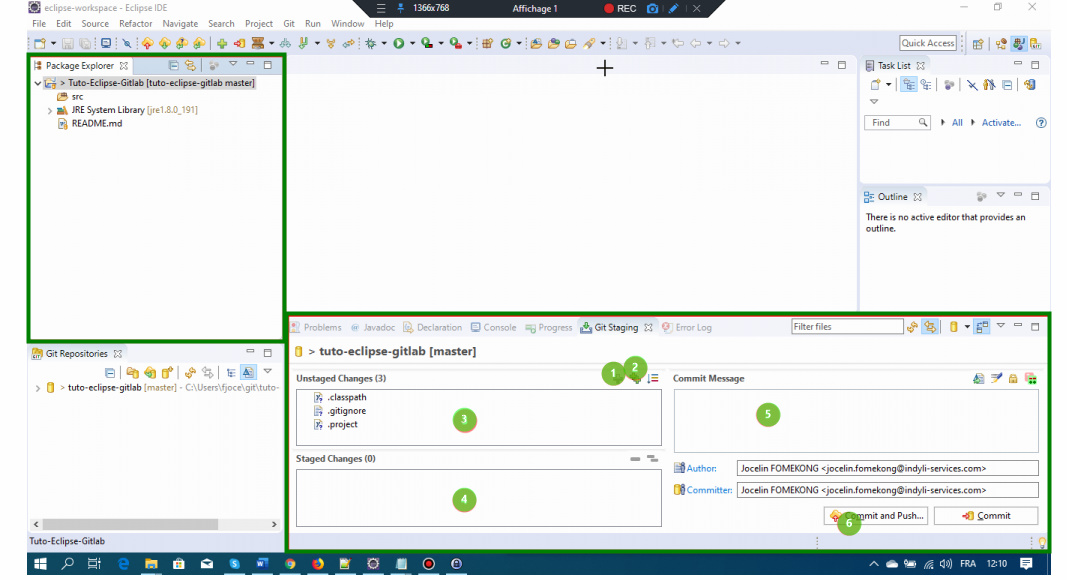Open the Git menu
The height and width of the screenshot is (580, 1067).
(289, 24)
